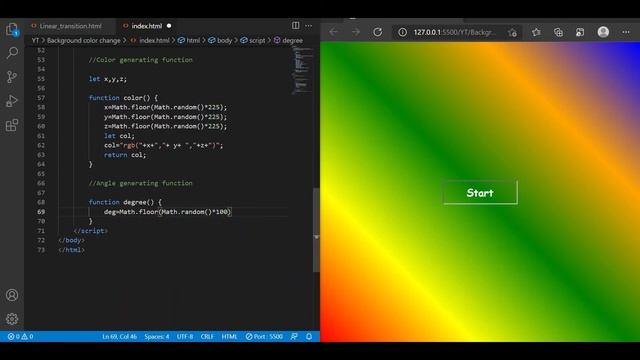Screen dimensions: 640x360
Task: Click the 'script' breadcrumb item
Action: (257, 40)
